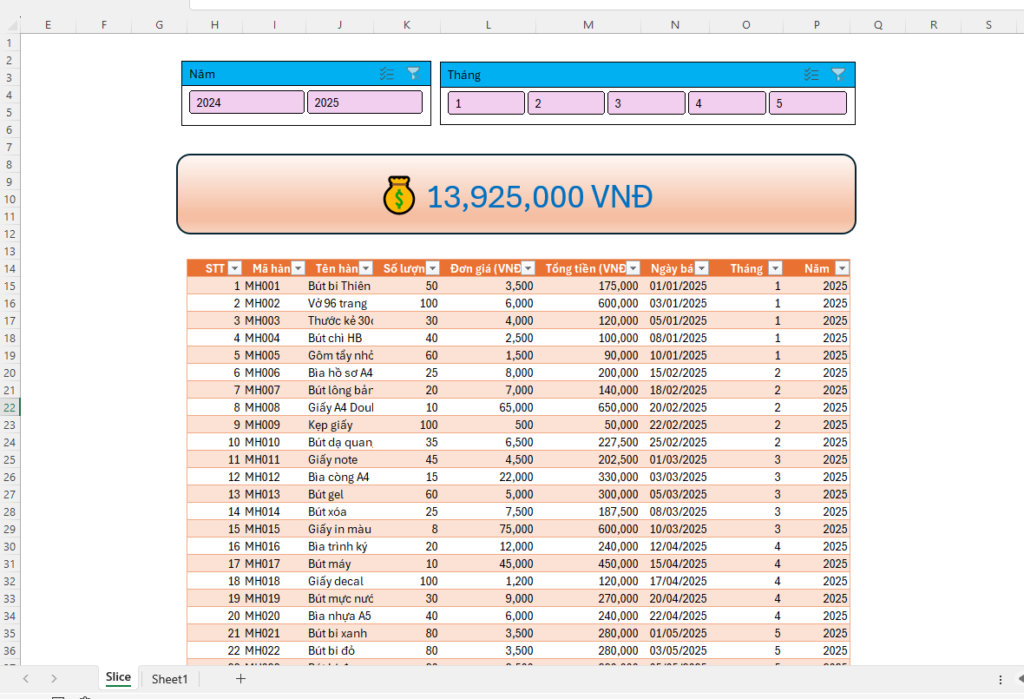This screenshot has width=1024, height=699.
Task: Open the STT column filter dropdown
Action: coord(234,268)
